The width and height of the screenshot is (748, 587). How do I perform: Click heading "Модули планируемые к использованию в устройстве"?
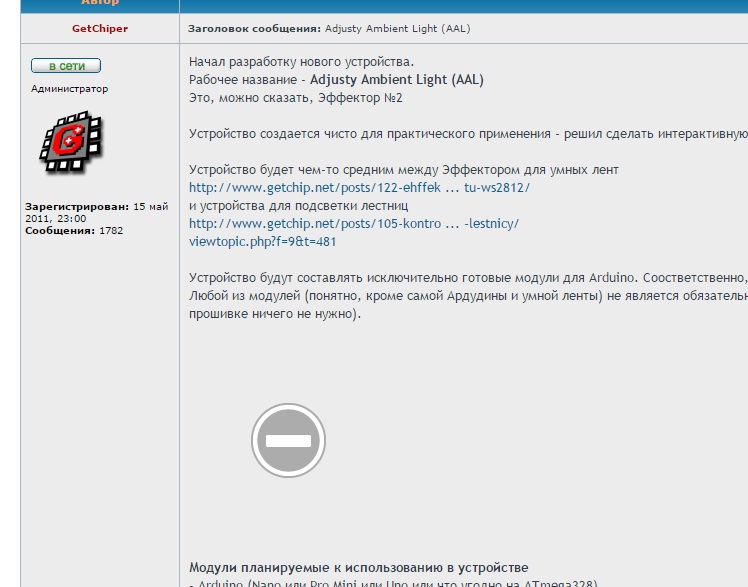tap(359, 567)
